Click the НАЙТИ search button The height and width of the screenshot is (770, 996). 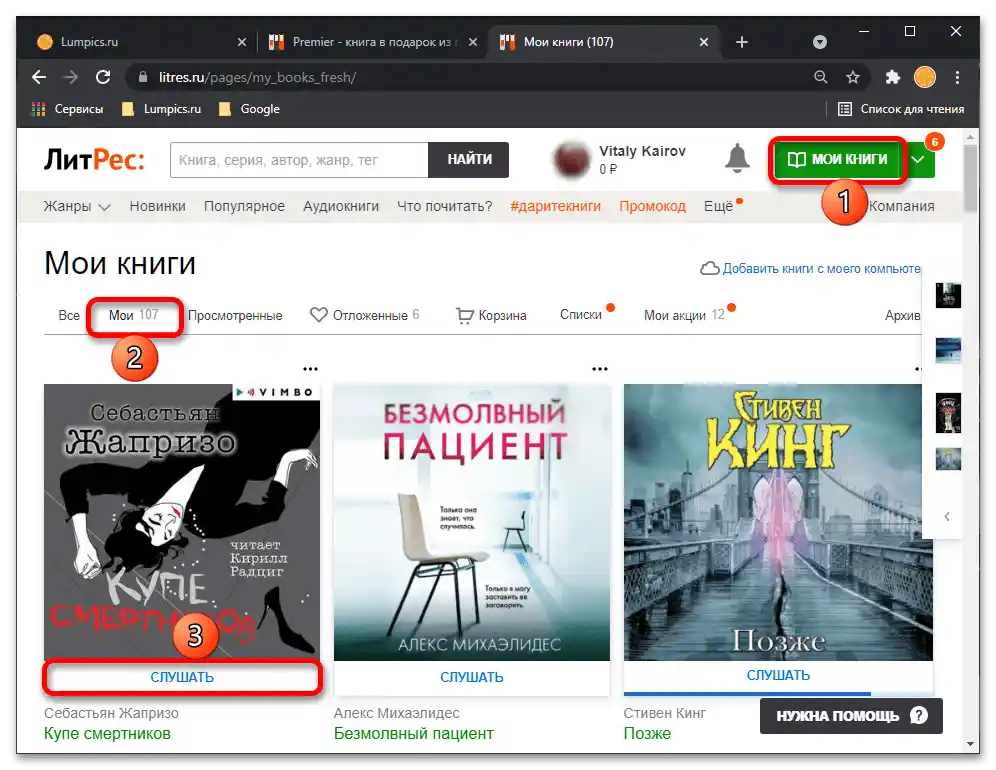tap(469, 159)
